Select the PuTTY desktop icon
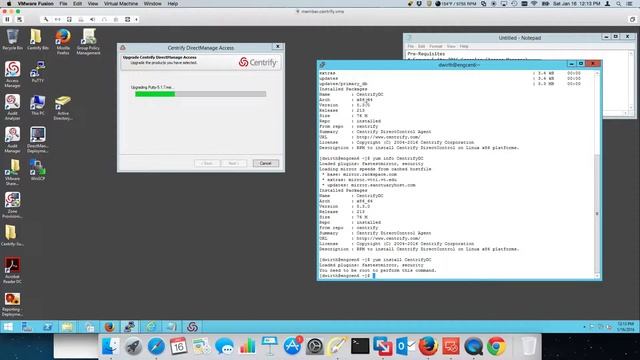Viewport: 640px width, 360px height. tap(38, 72)
